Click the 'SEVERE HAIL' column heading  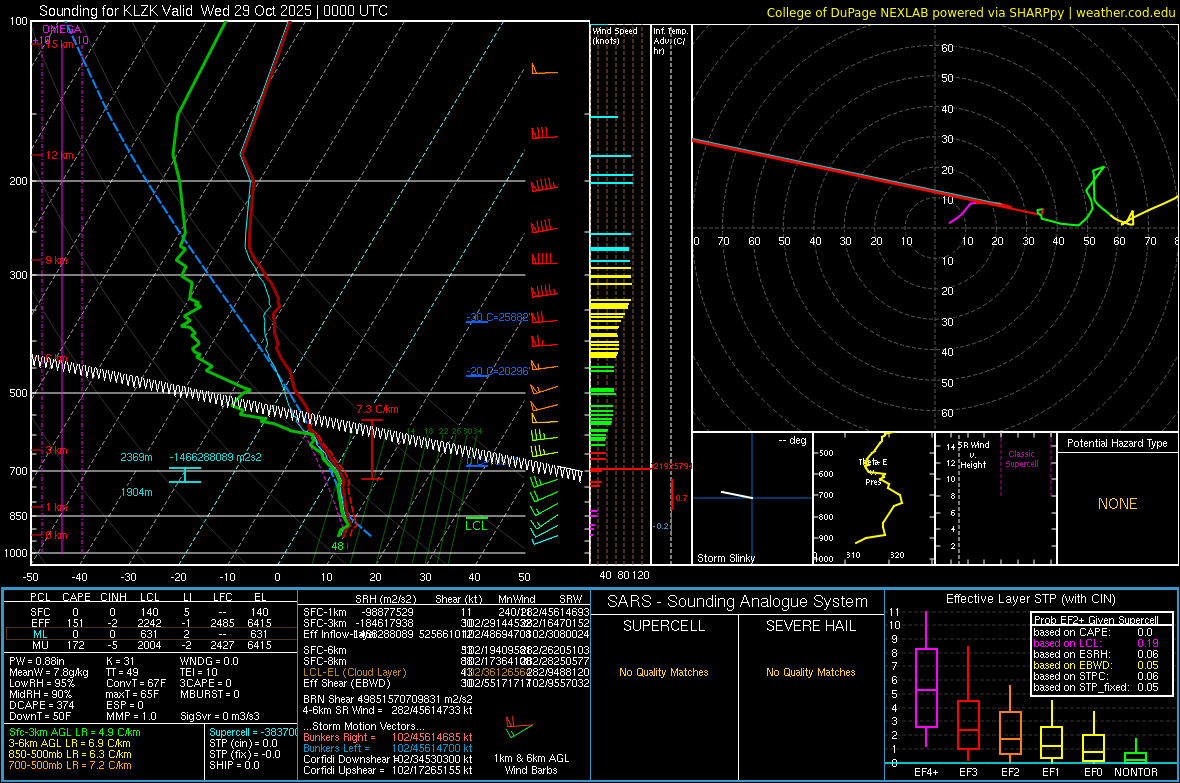point(810,626)
